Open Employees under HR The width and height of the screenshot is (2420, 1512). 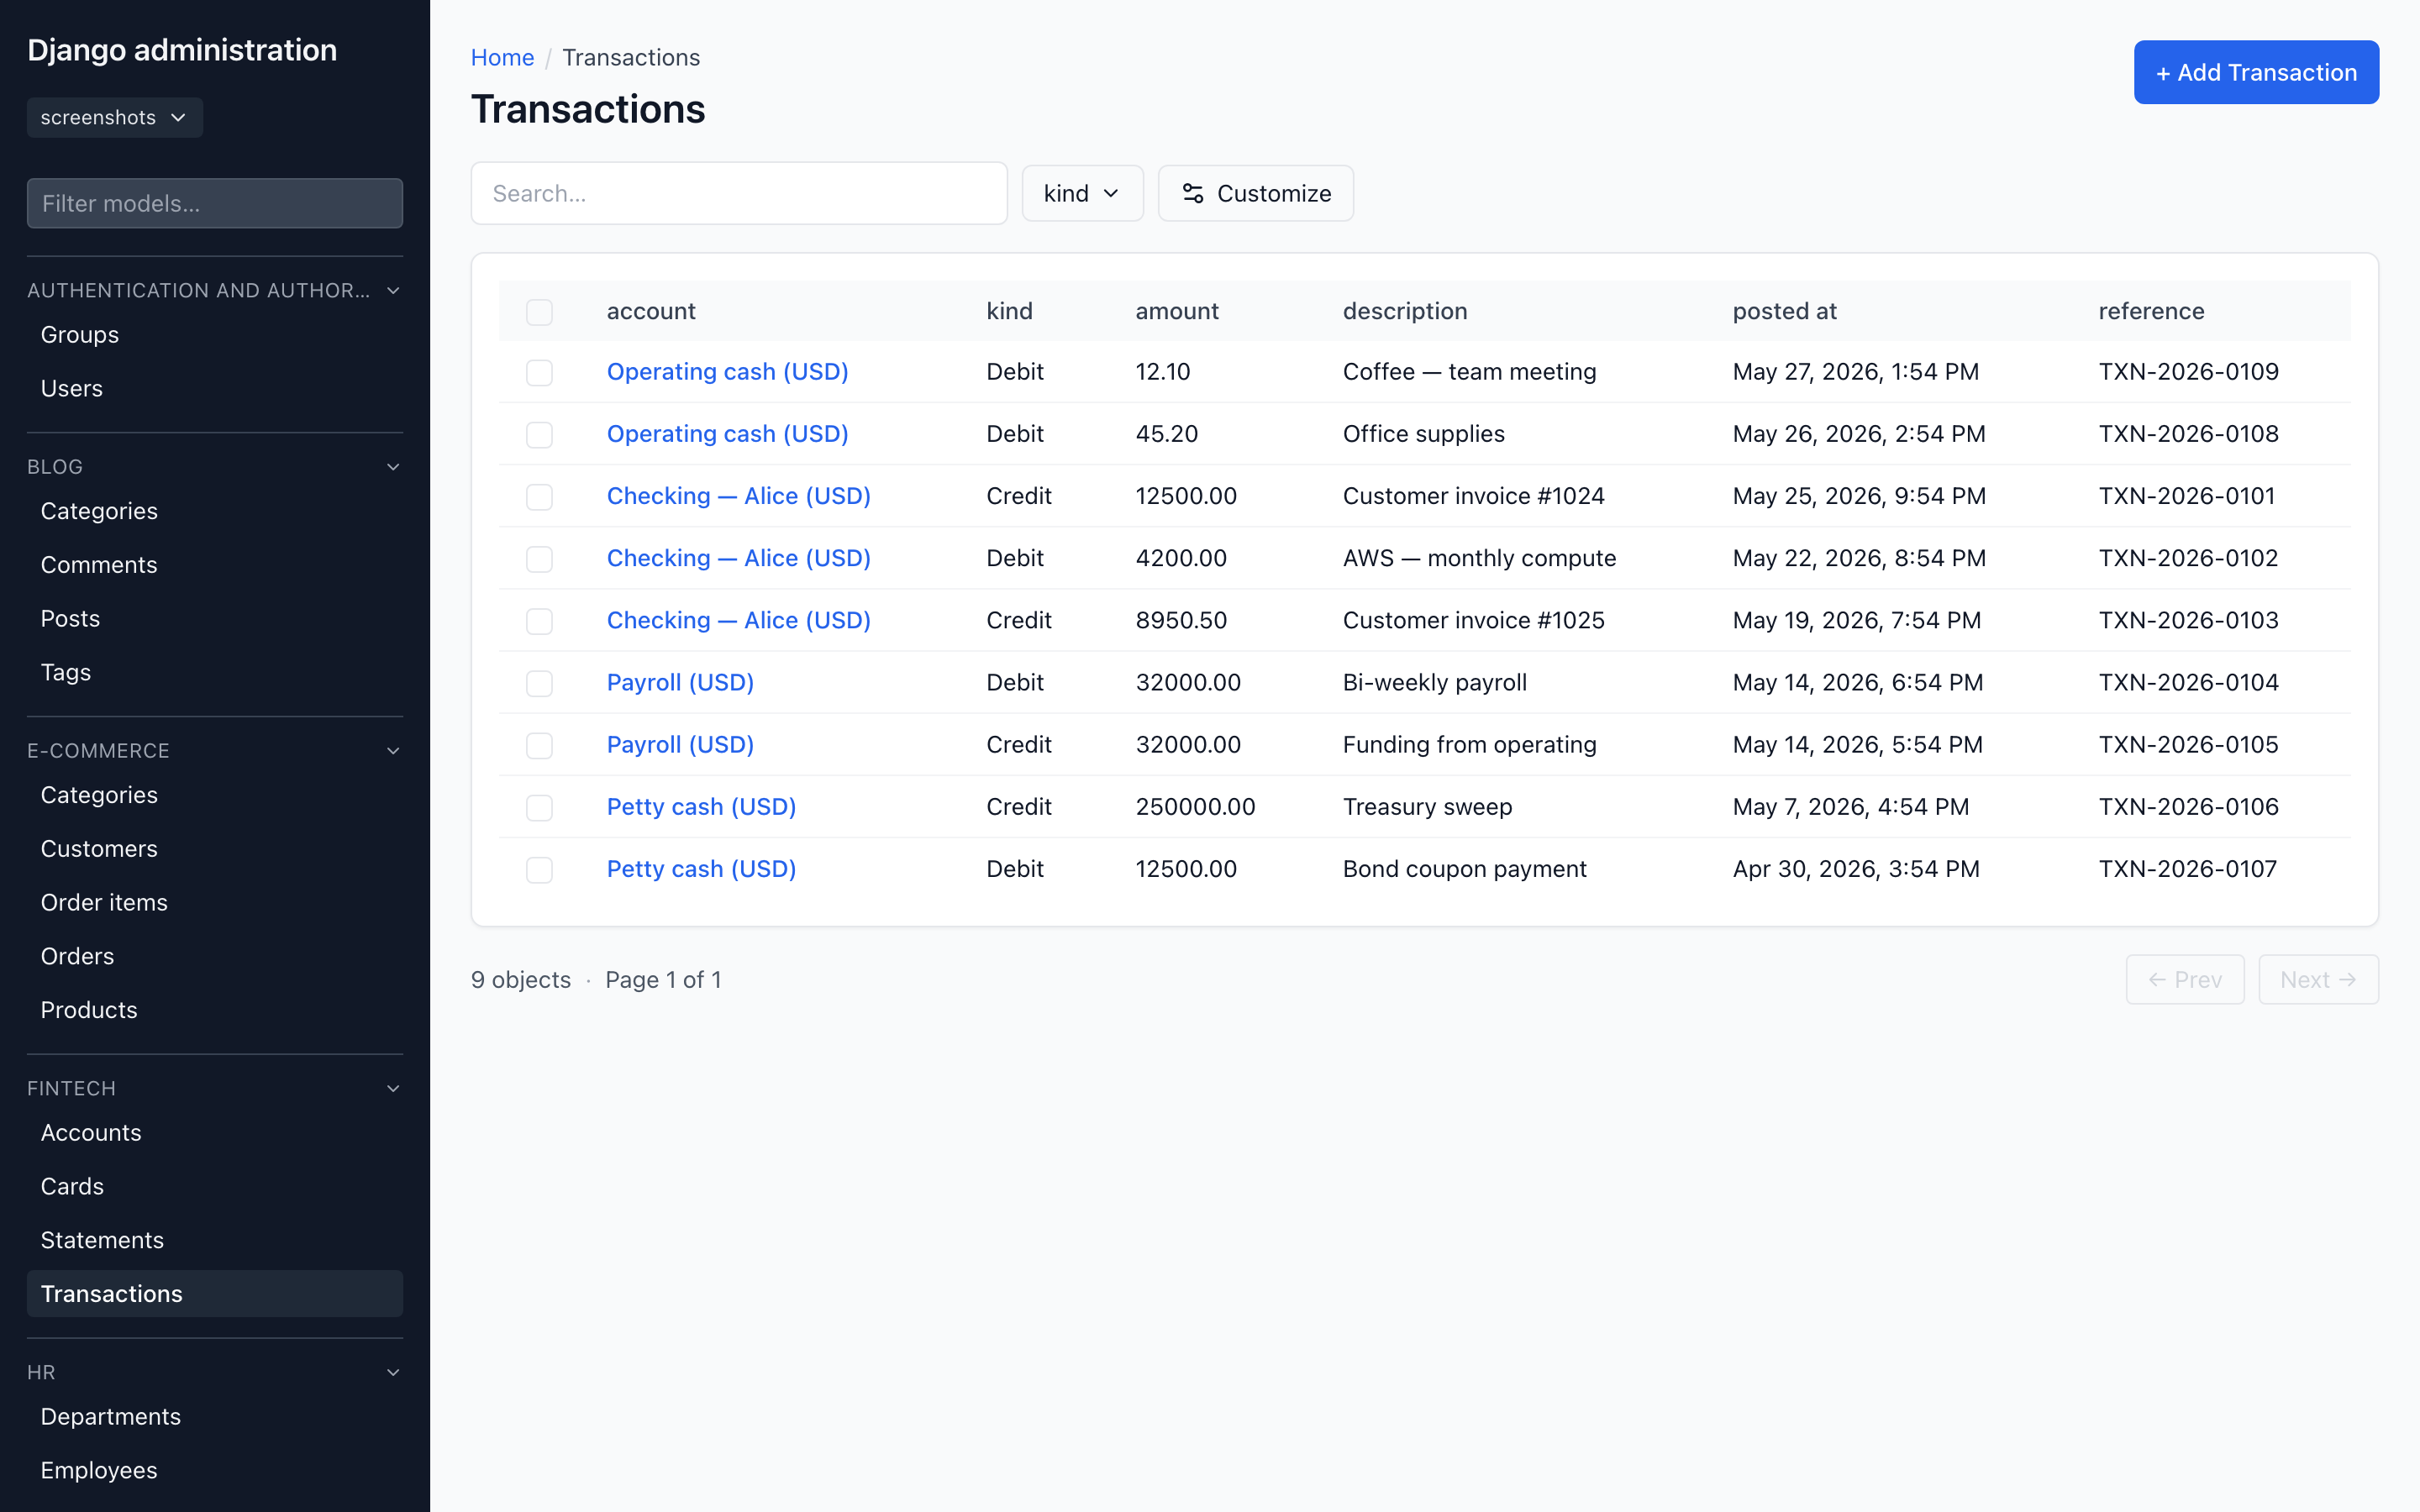215,1470
